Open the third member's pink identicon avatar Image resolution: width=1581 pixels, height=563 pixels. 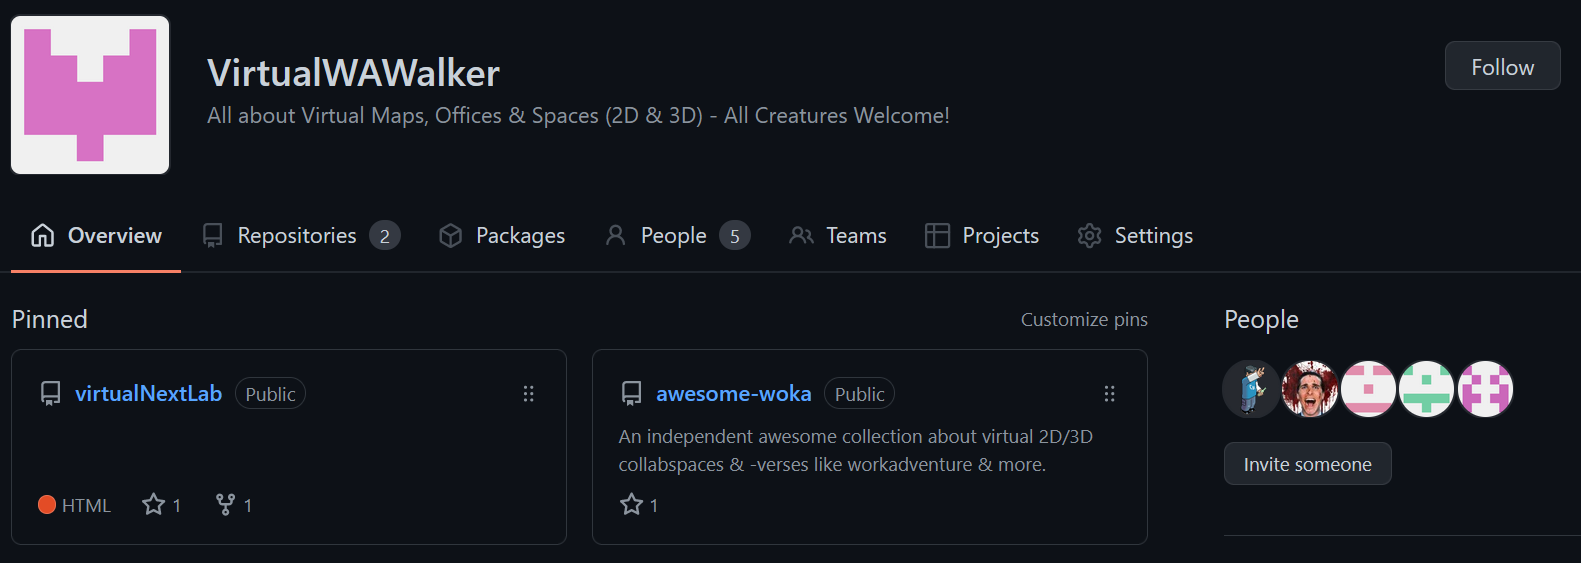[1368, 389]
